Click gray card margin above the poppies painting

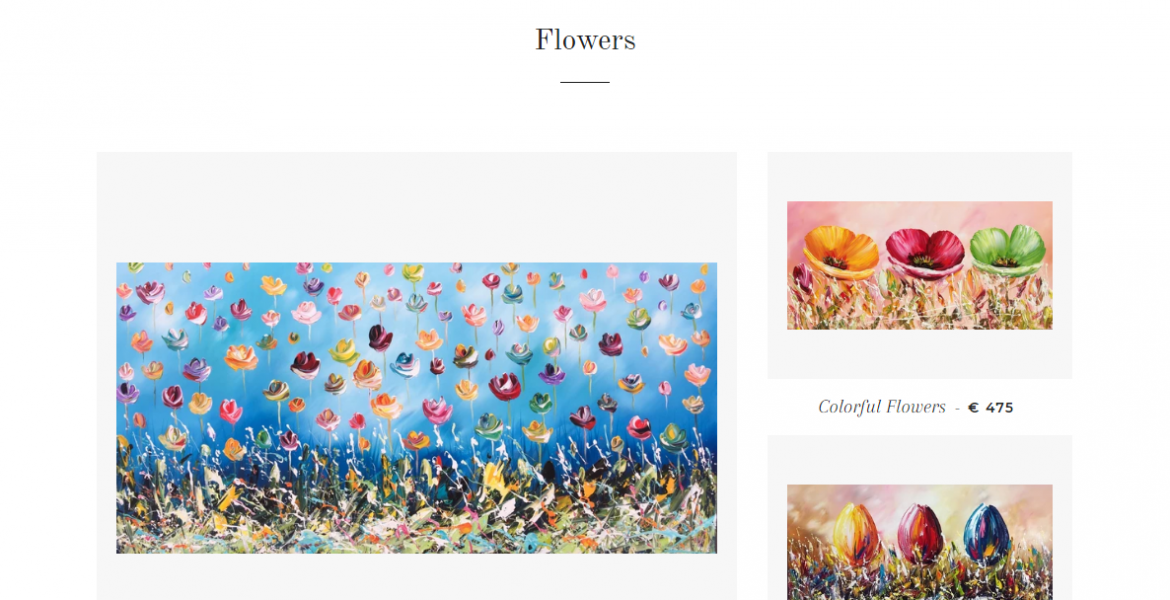pyautogui.click(x=919, y=176)
